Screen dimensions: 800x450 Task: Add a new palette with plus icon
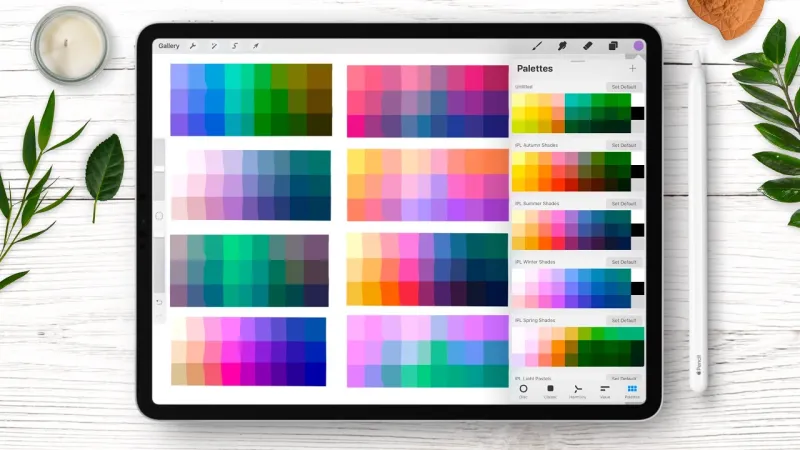633,68
